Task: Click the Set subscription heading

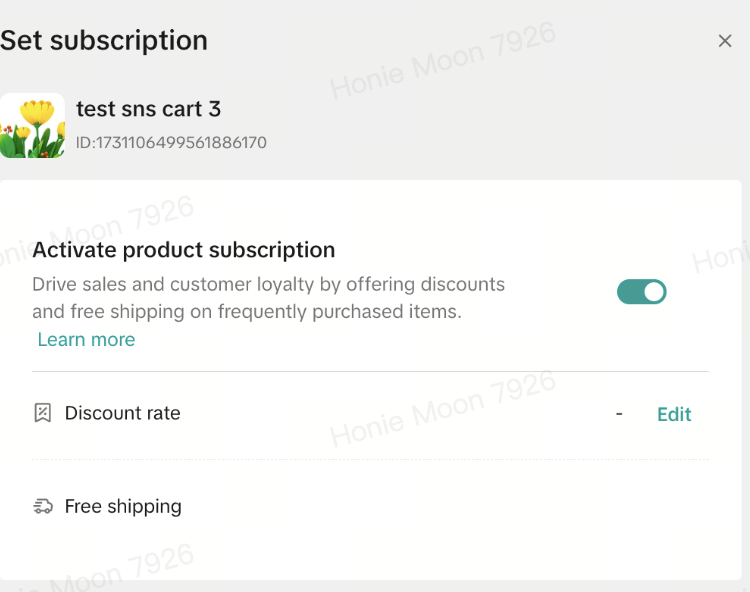Action: click(x=104, y=41)
